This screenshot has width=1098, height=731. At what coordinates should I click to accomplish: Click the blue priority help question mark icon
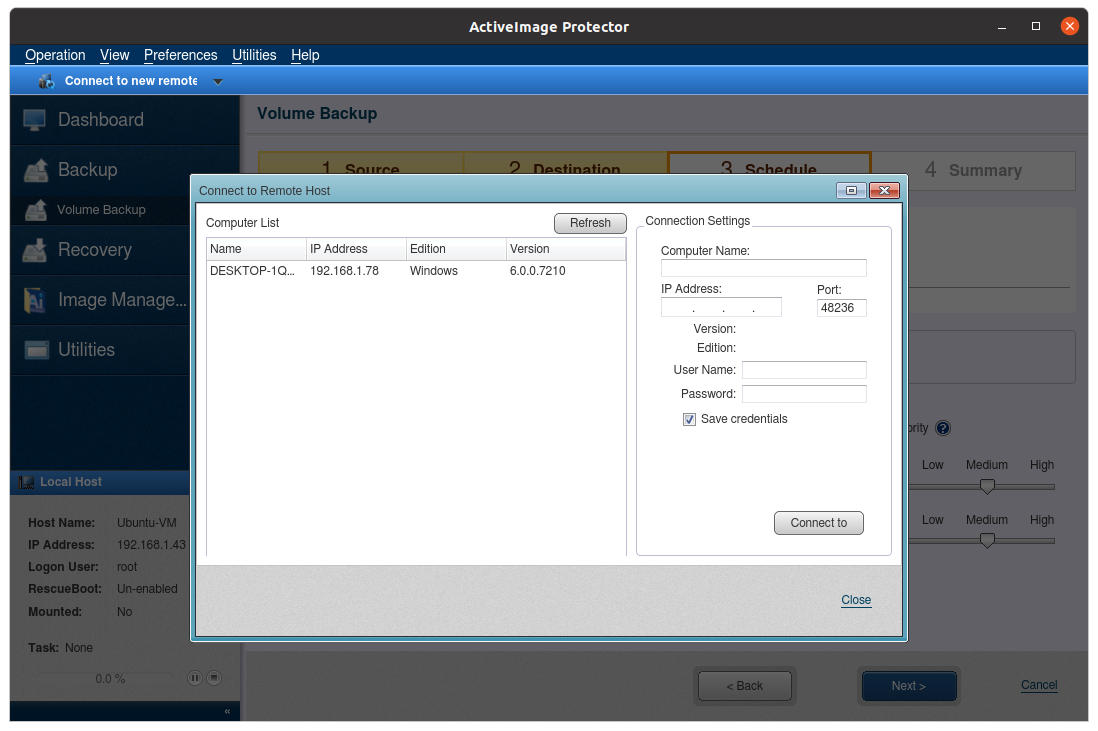[x=942, y=428]
